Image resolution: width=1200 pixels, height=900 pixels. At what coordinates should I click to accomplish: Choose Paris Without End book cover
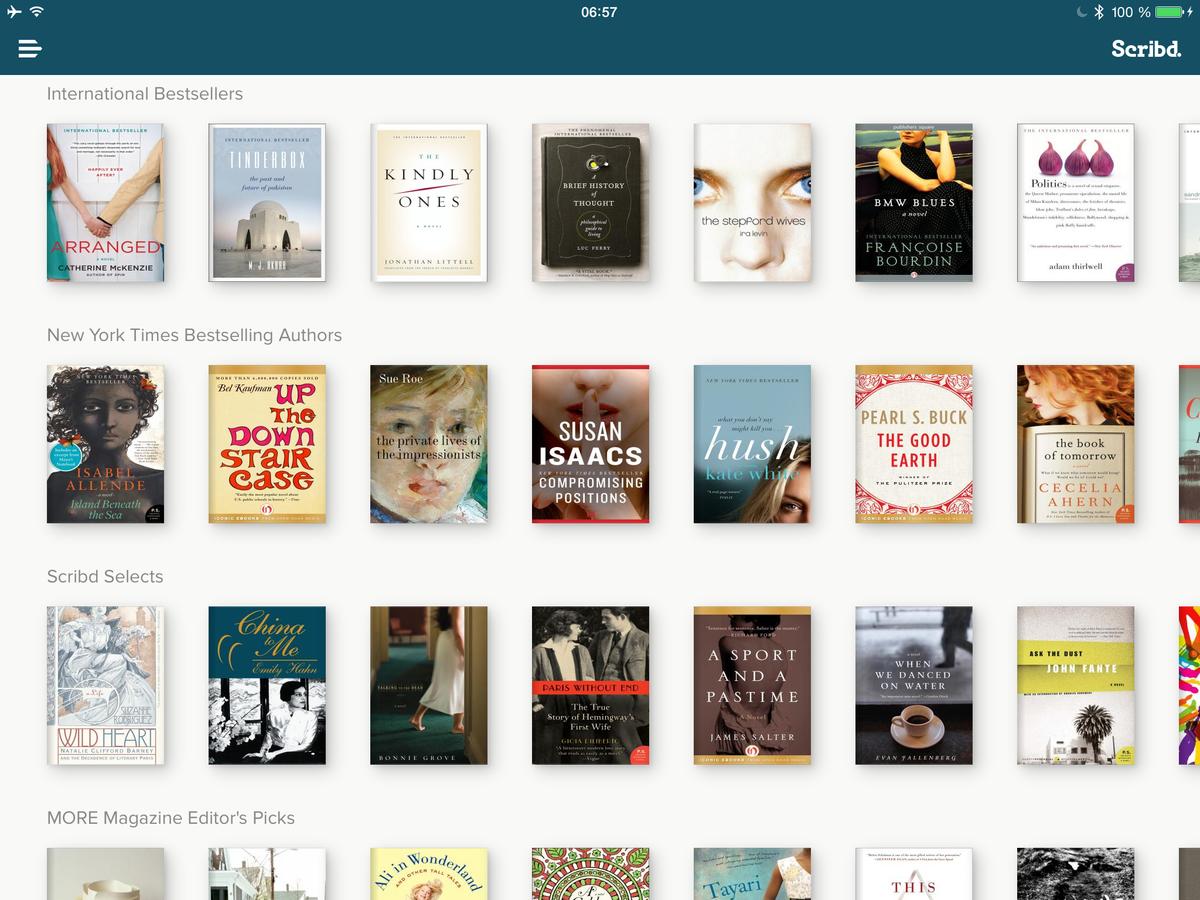[x=591, y=685]
